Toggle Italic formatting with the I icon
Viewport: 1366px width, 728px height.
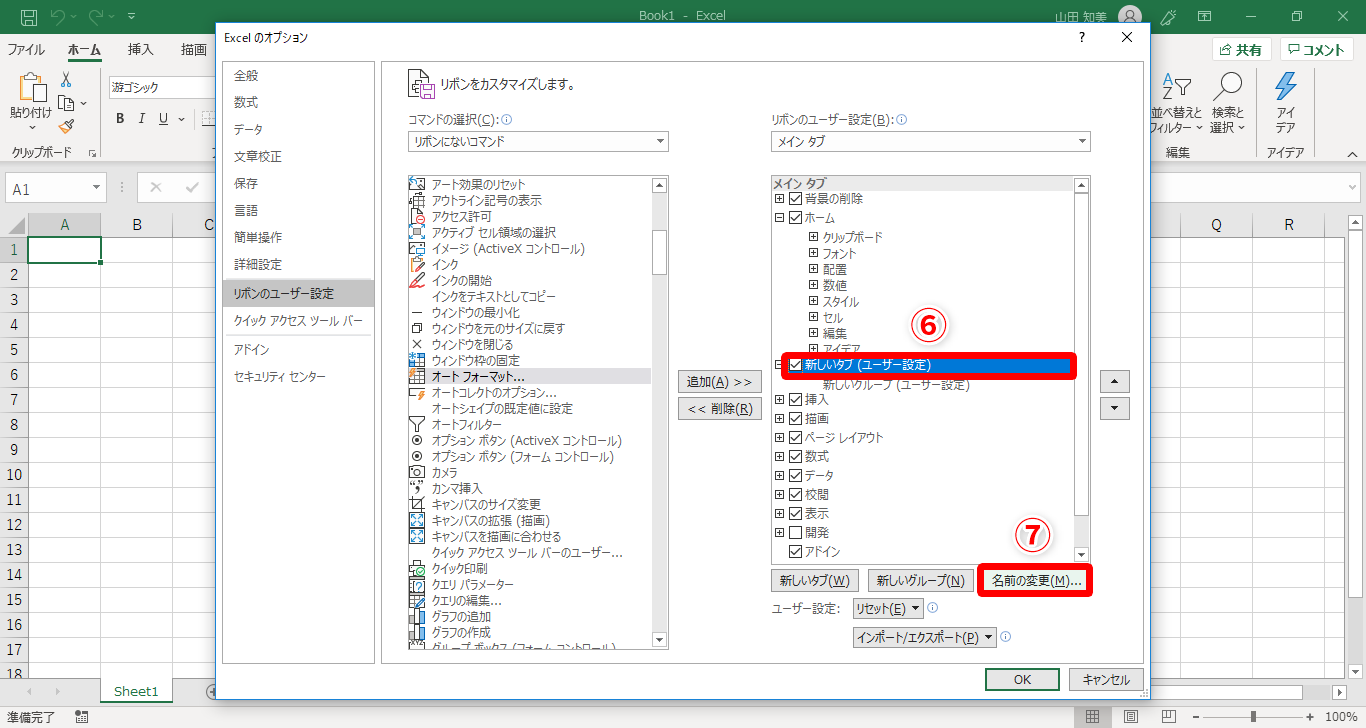(x=142, y=119)
